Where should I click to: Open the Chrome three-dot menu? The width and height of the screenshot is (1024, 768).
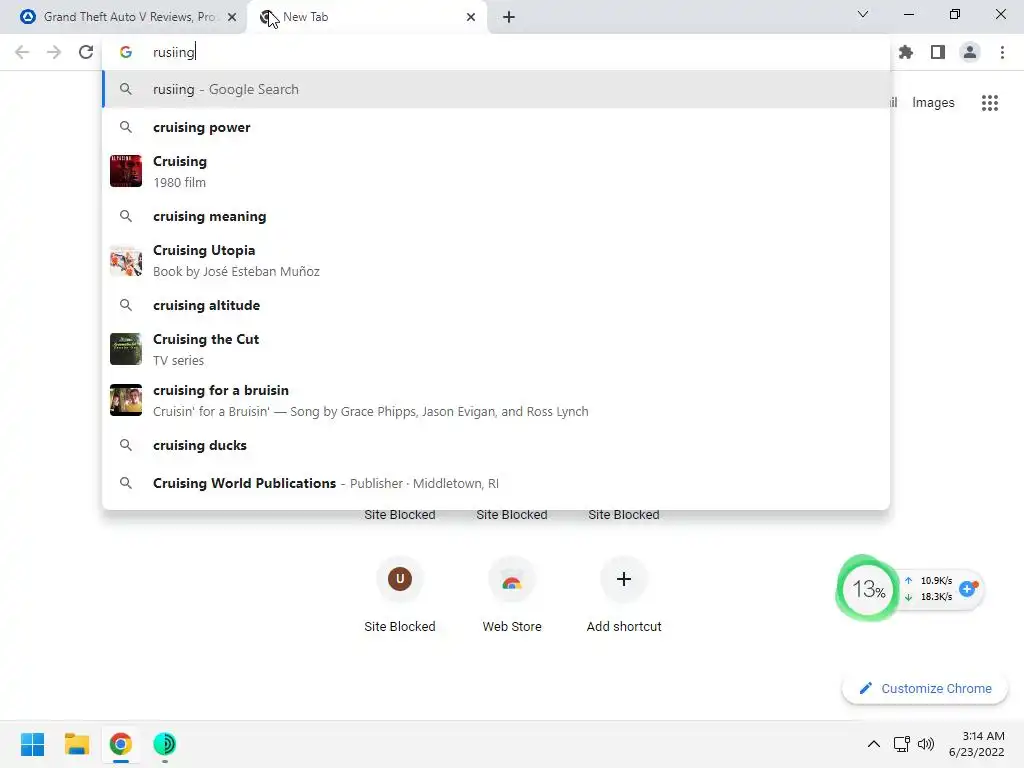(1002, 52)
